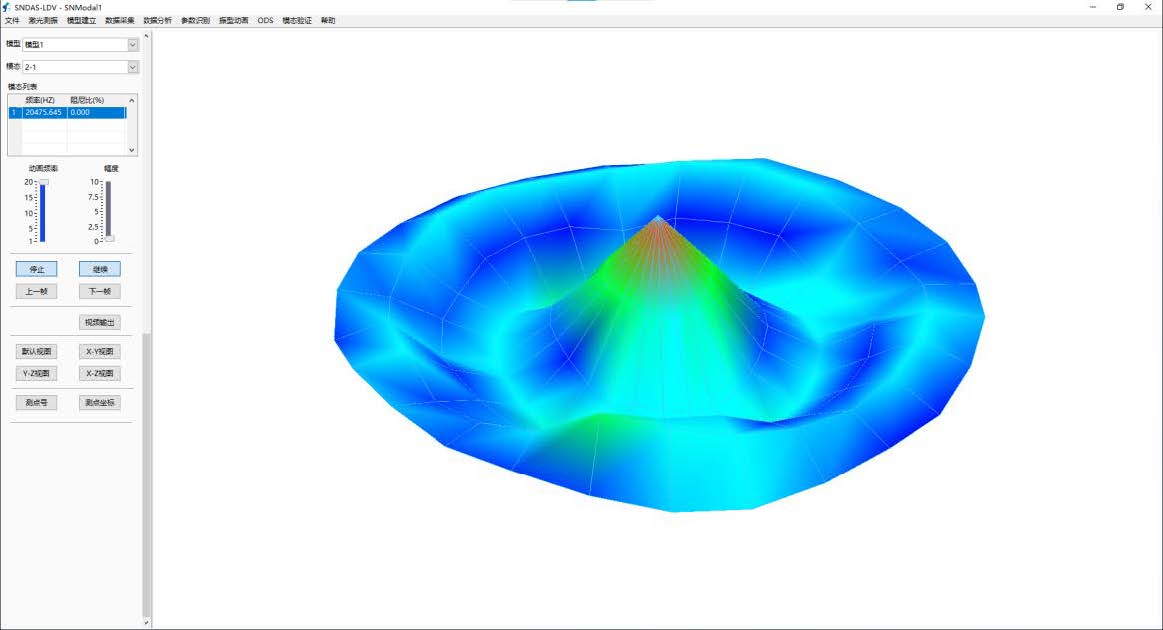Switch to 默认视图 default view
Screen dimensions: 1163x630
point(37,352)
